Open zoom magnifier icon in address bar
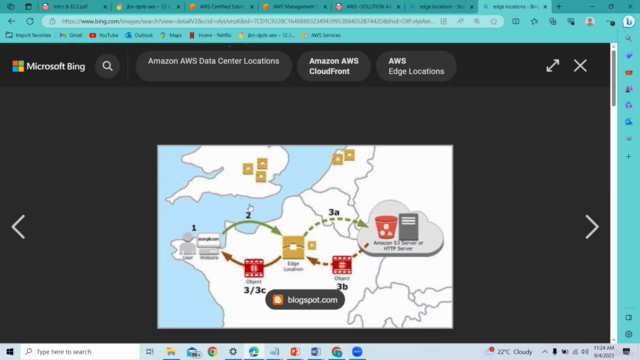640x360 pixels. [x=477, y=21]
